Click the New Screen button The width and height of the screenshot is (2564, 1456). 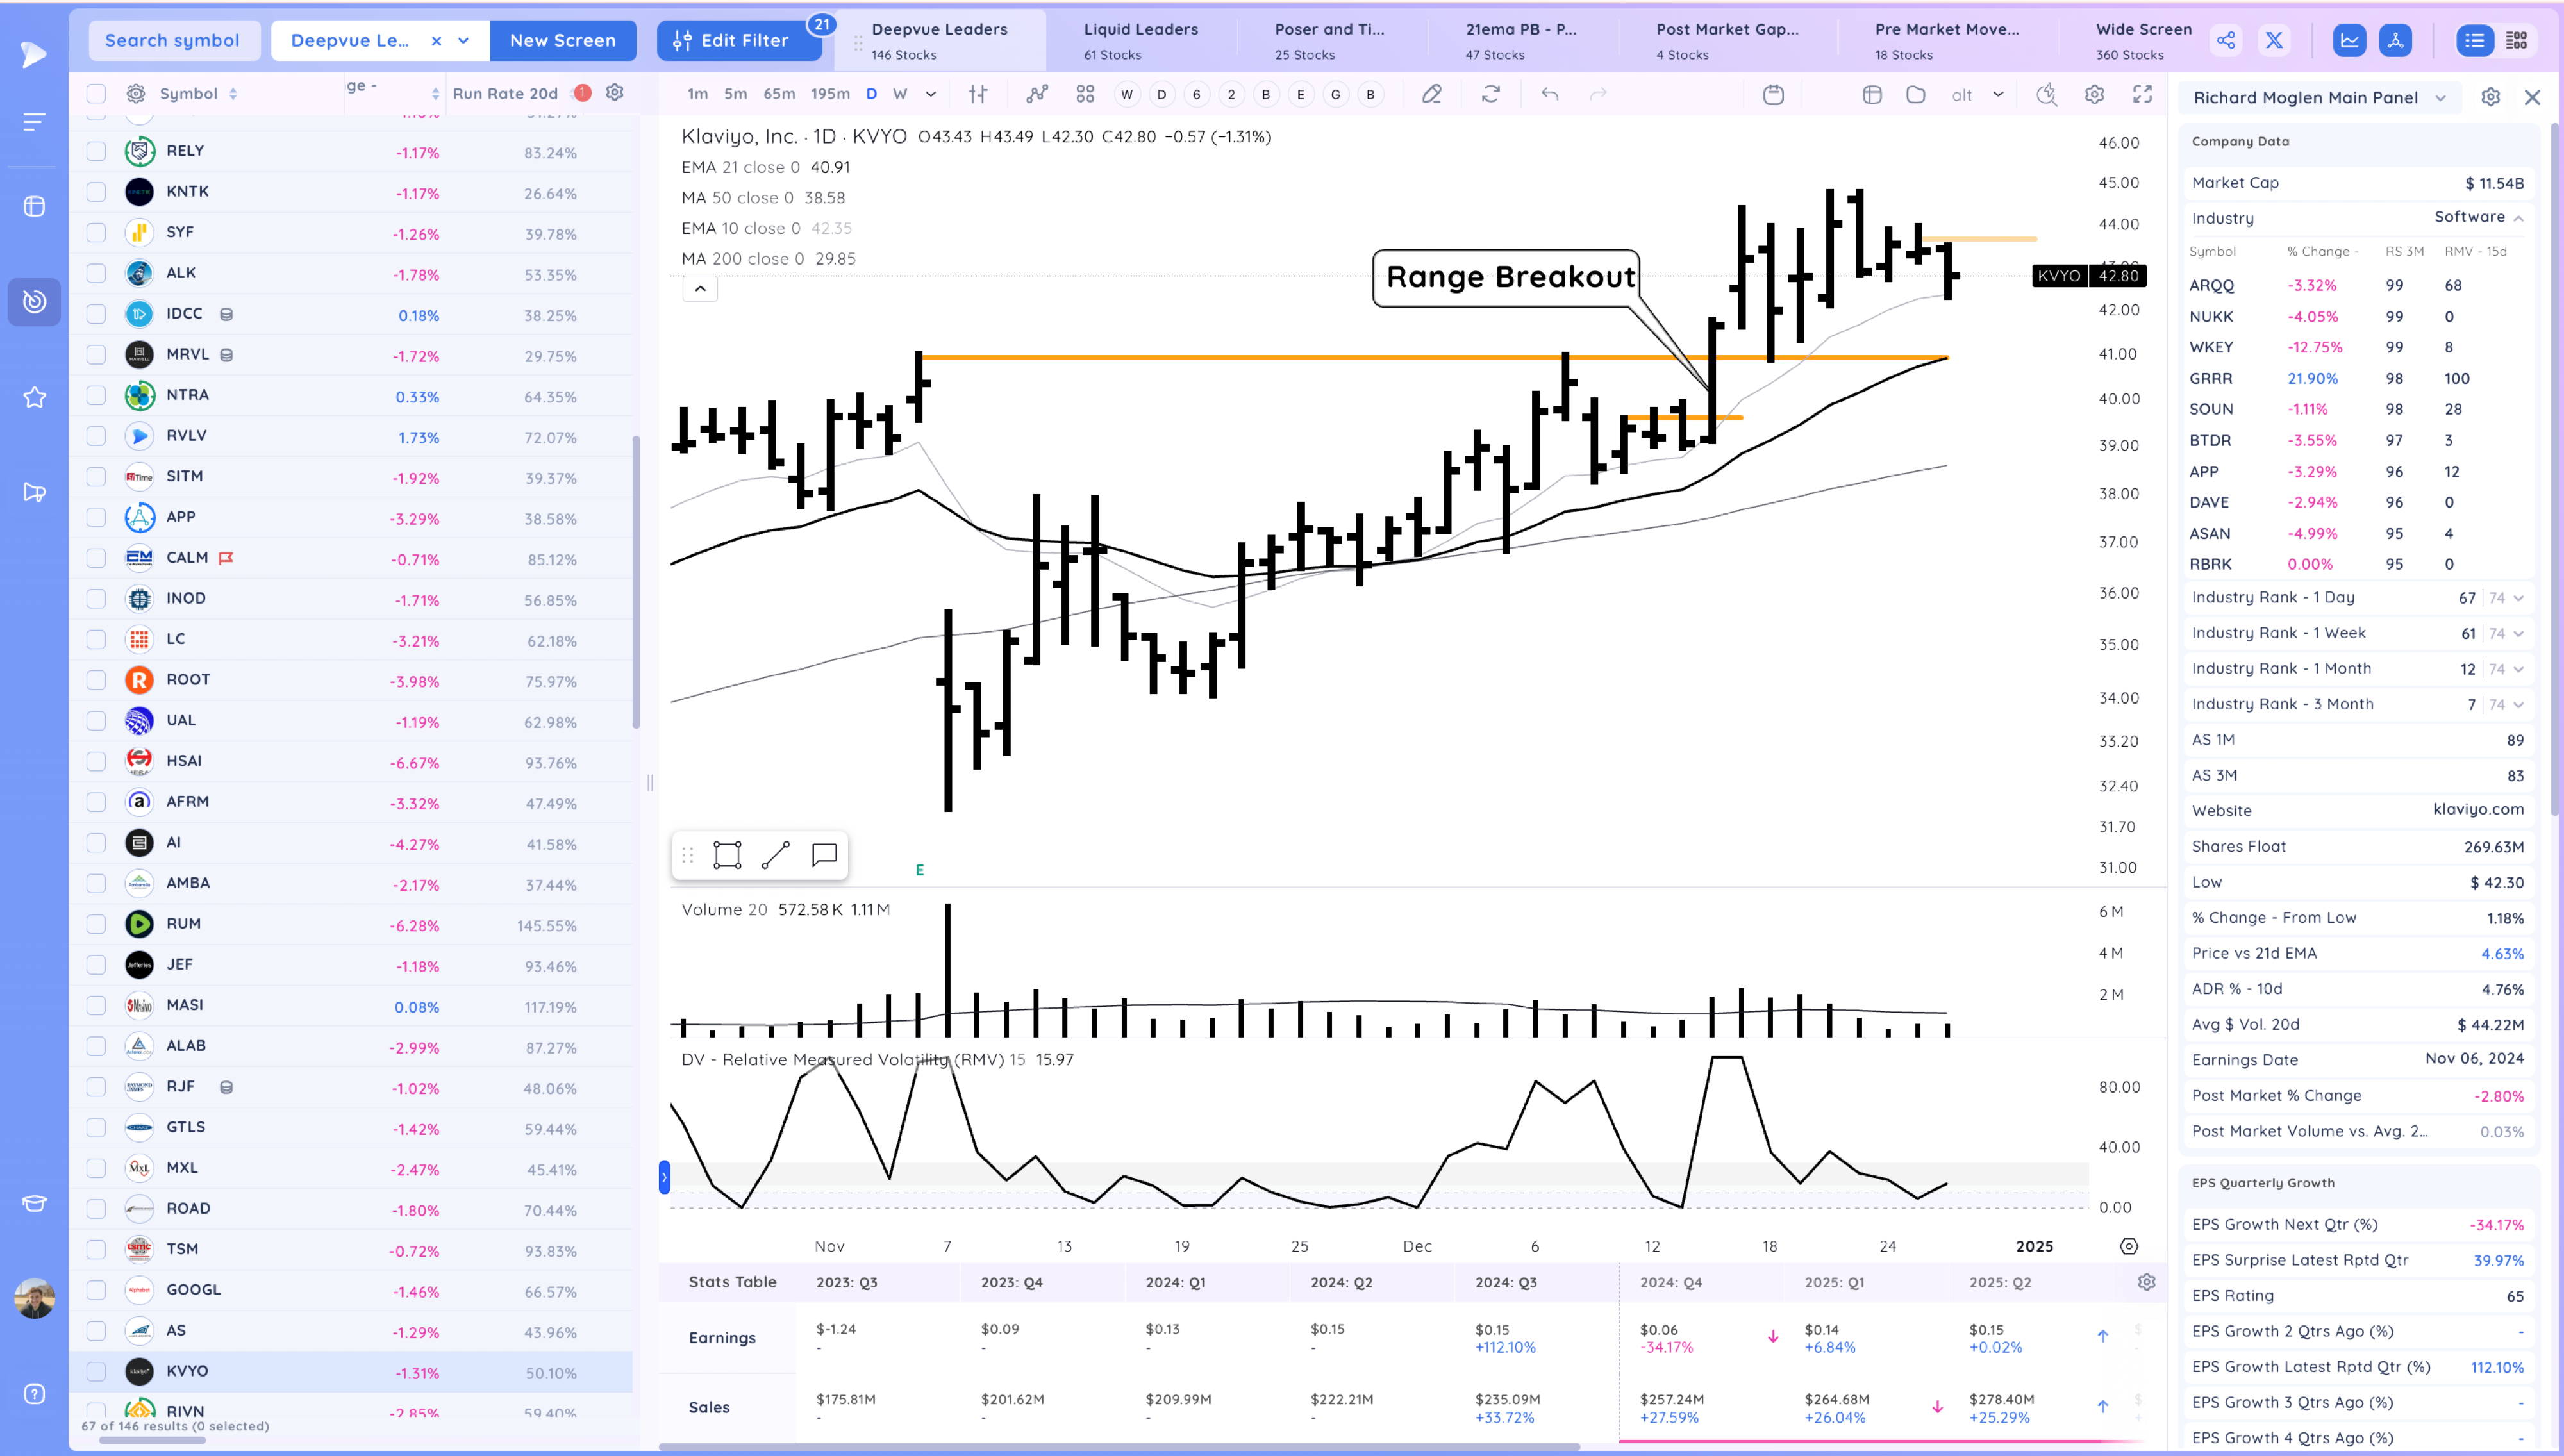(562, 41)
